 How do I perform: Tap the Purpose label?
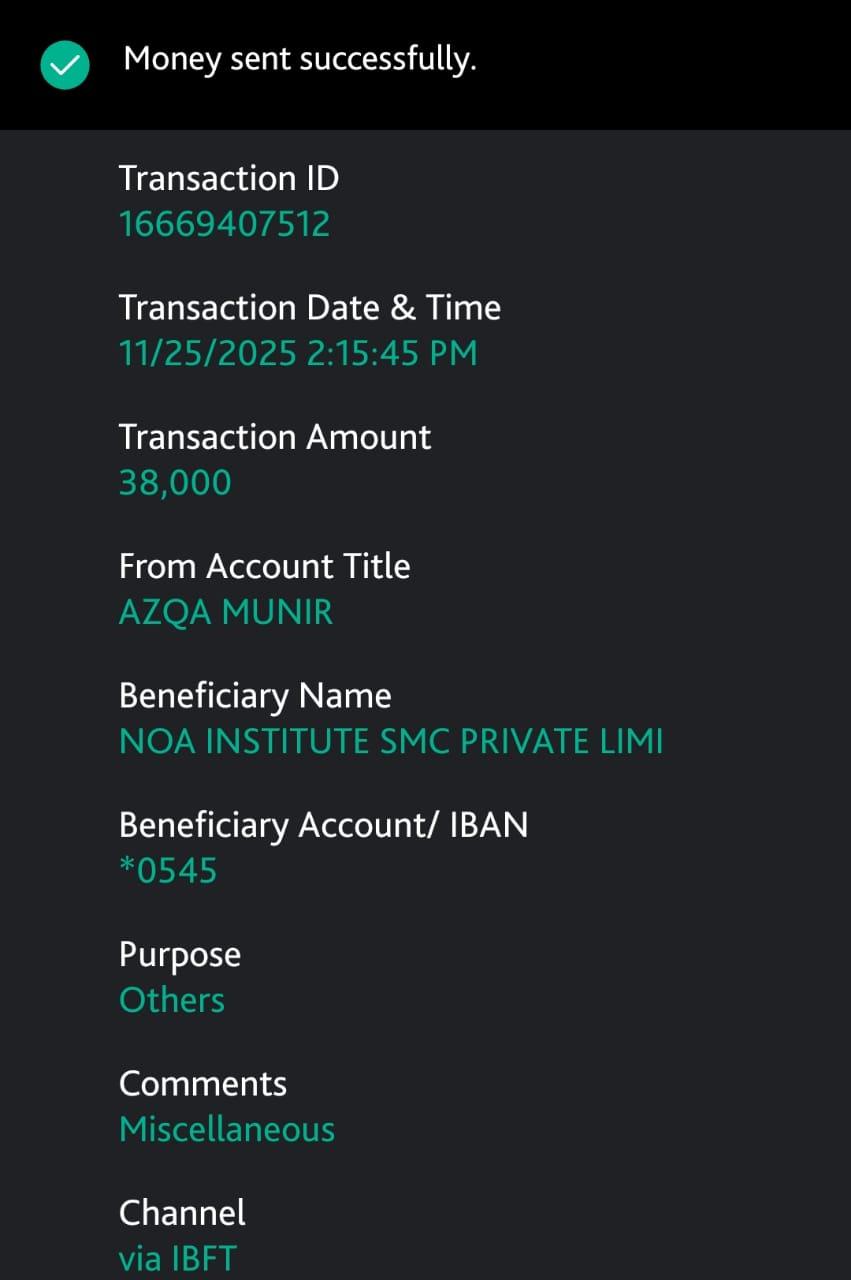click(x=180, y=954)
